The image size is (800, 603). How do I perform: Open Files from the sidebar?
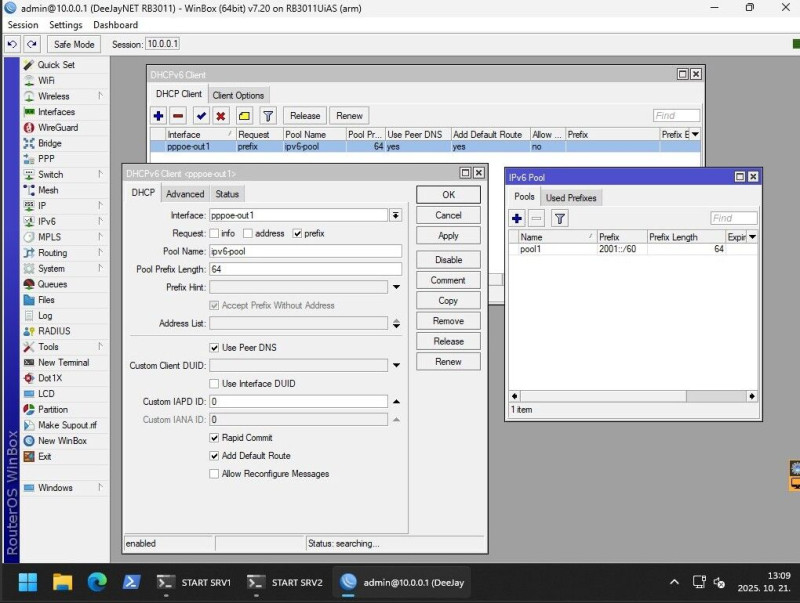[46, 300]
